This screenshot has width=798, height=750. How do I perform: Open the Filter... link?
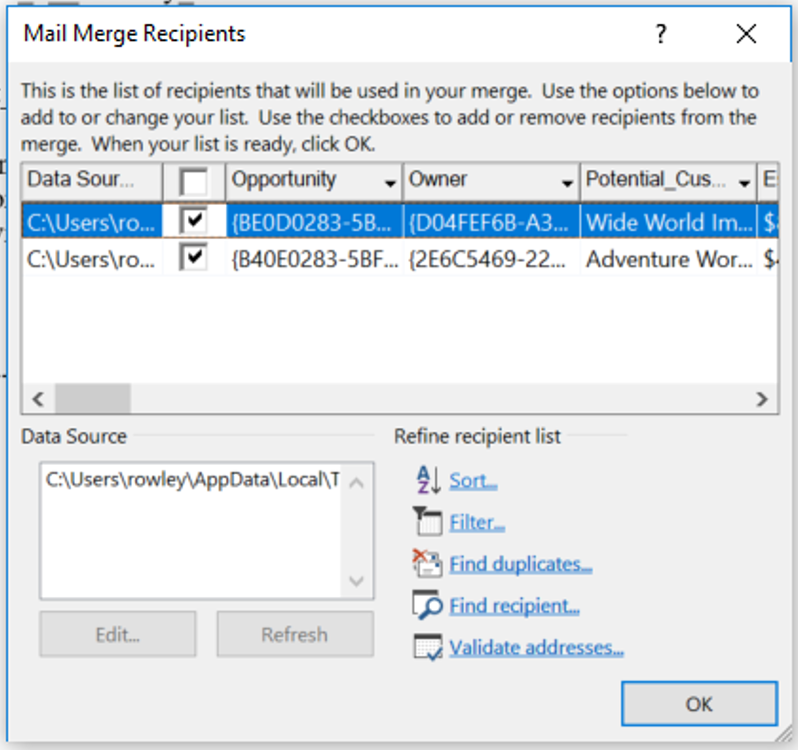click(477, 522)
